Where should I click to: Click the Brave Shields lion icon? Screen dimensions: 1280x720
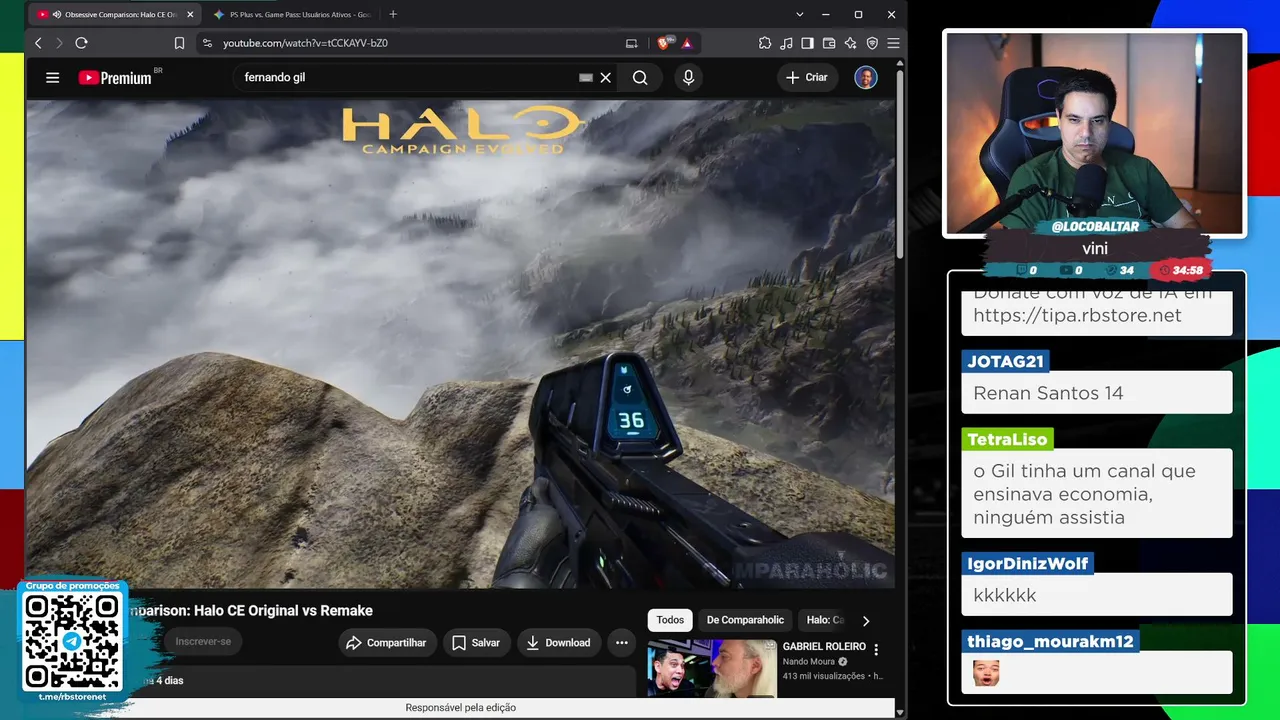coord(664,43)
